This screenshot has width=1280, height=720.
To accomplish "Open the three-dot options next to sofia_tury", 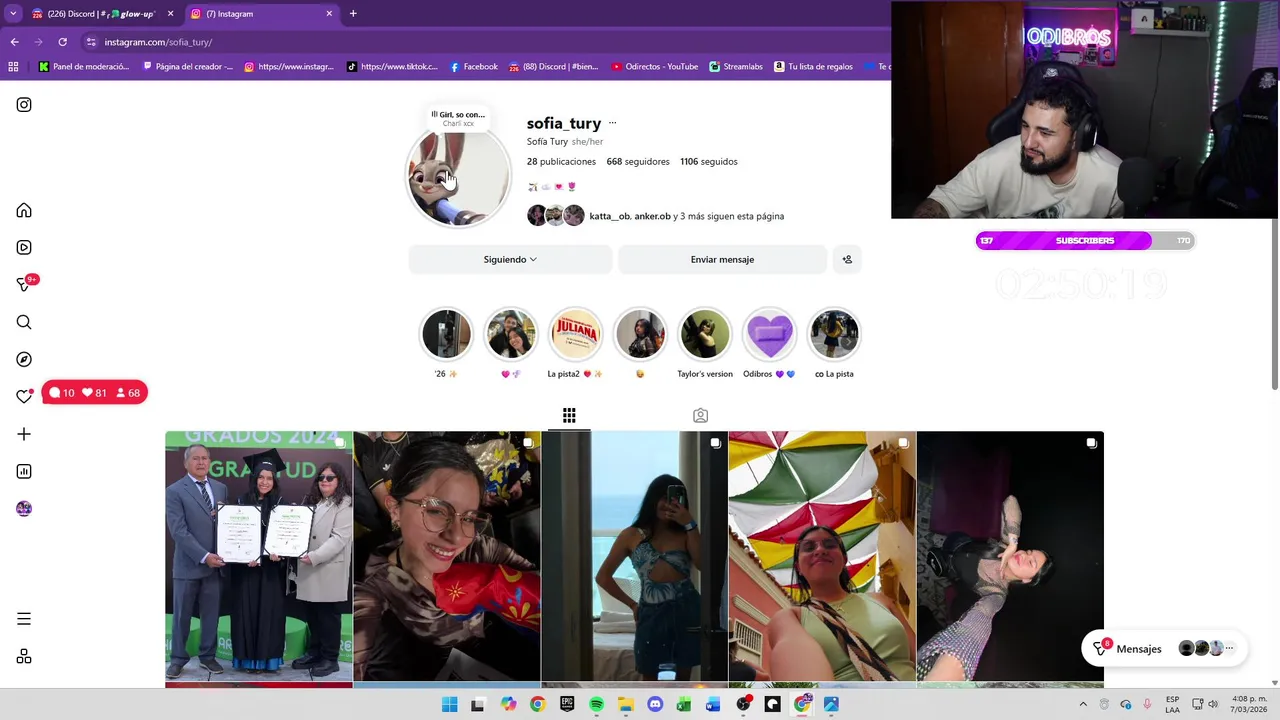I will click(x=612, y=123).
